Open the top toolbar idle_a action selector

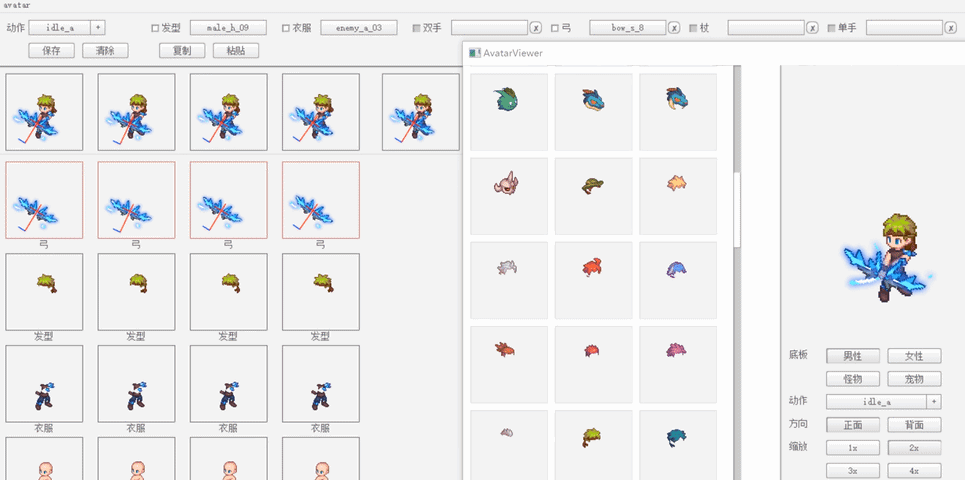tap(60, 28)
